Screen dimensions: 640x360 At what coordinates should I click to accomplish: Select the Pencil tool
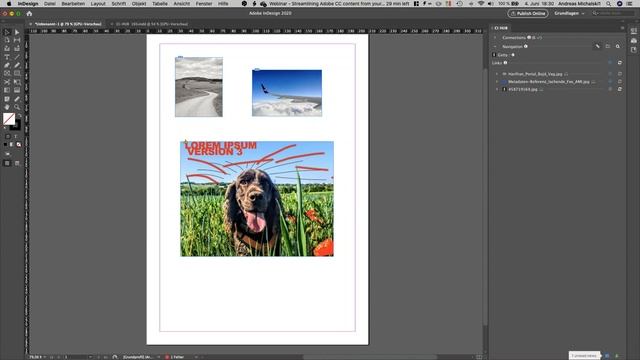tap(17, 65)
